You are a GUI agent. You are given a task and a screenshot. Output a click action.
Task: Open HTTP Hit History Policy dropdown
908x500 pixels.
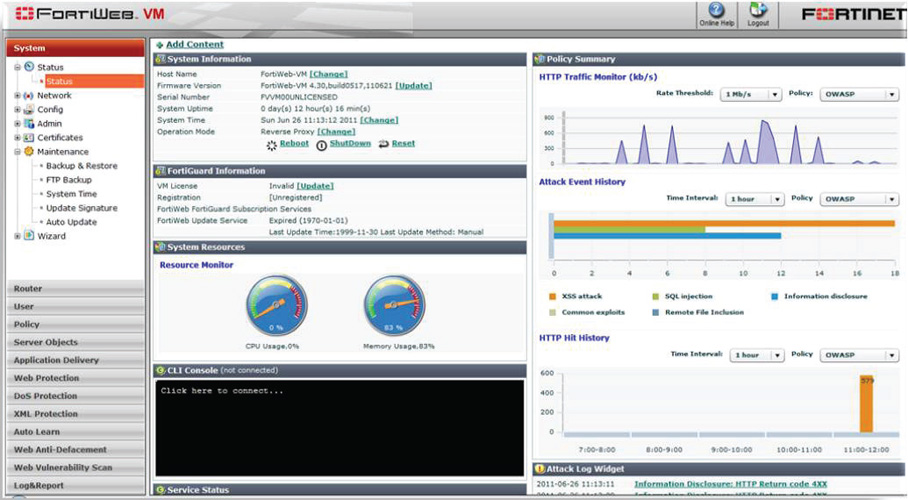pos(859,355)
